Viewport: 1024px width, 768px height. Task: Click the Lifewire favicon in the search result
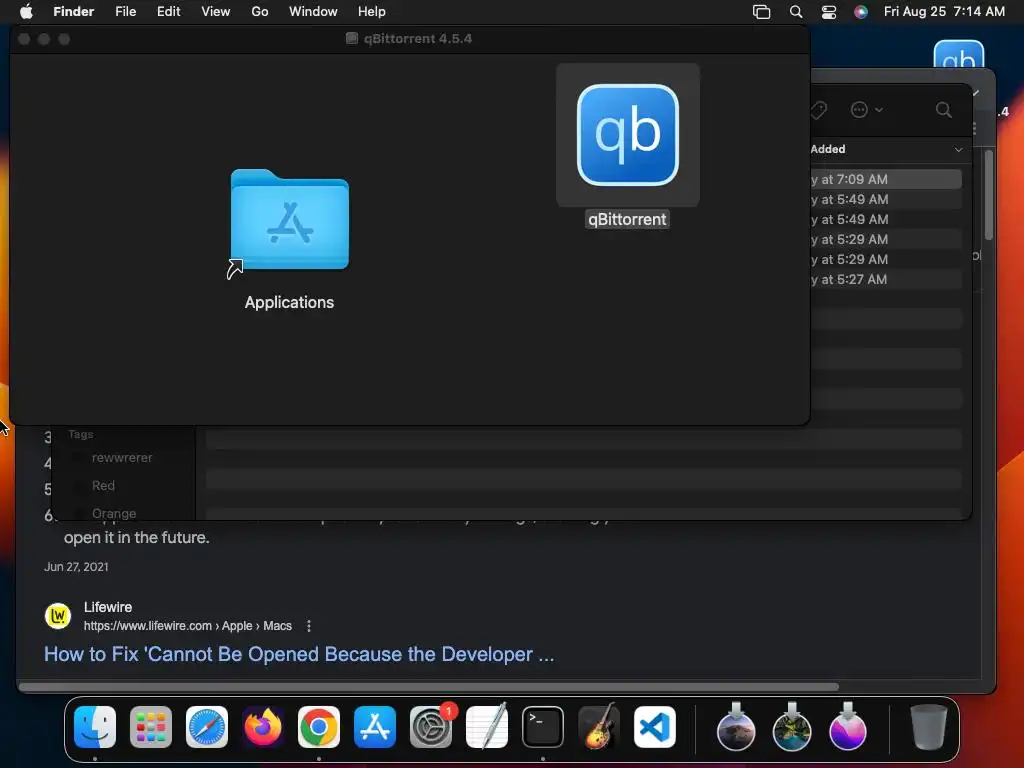[x=57, y=615]
